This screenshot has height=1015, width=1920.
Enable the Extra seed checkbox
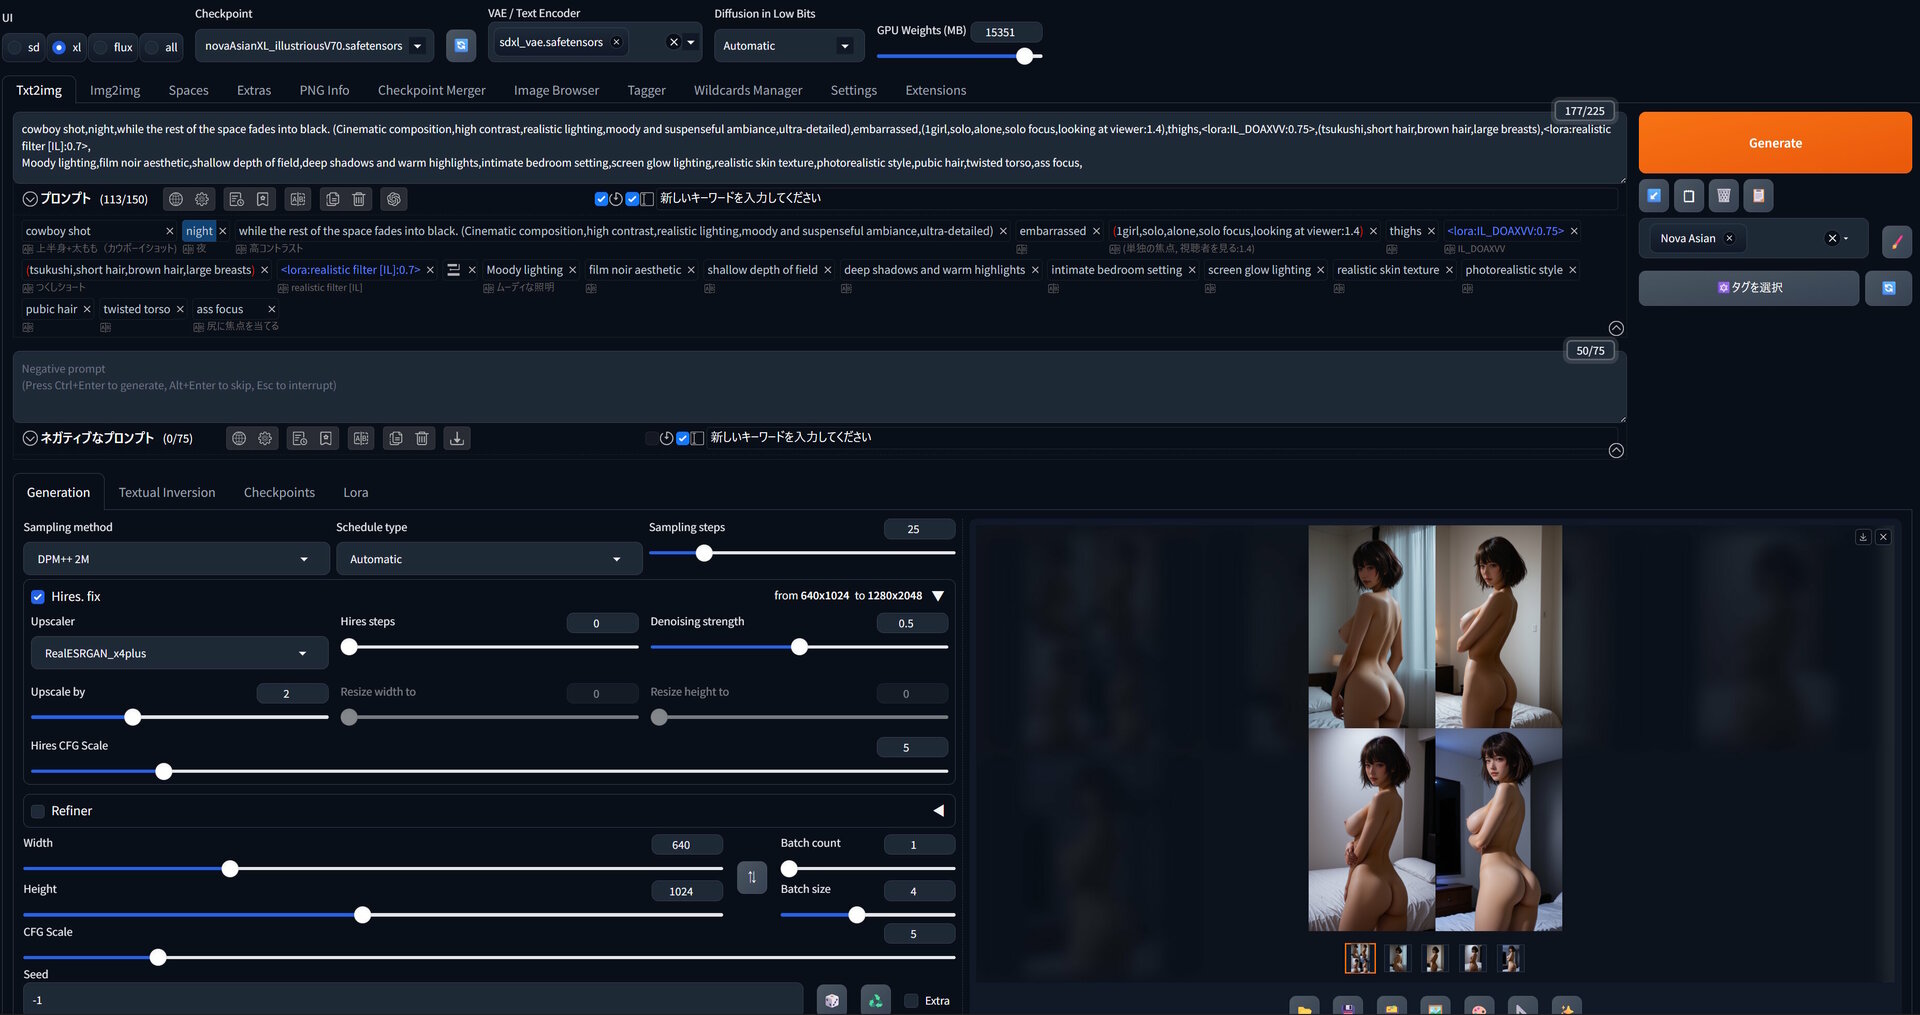[911, 1001]
